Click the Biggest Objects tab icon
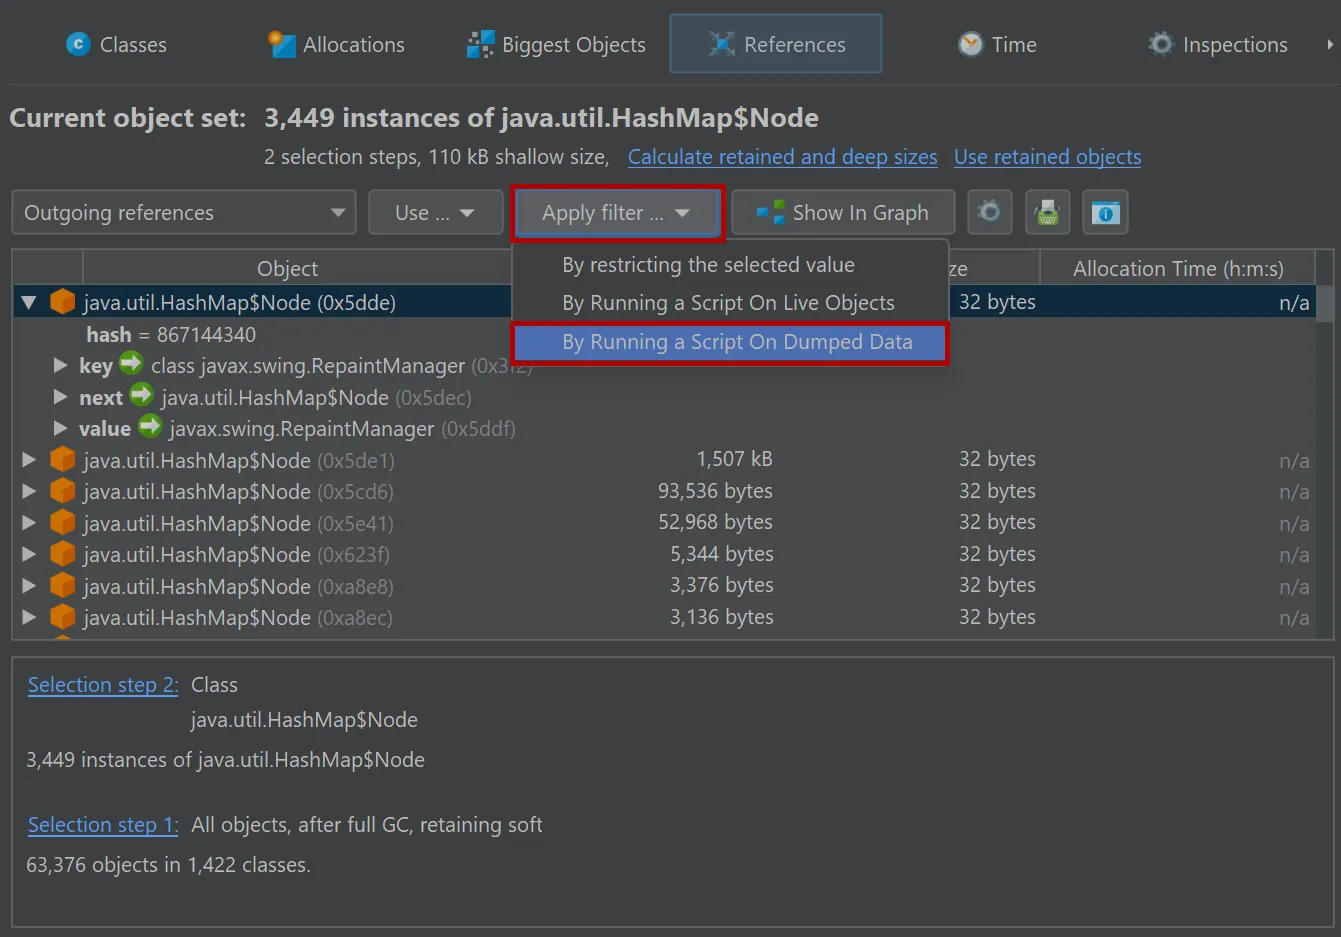This screenshot has height=937, width=1341. tap(480, 44)
